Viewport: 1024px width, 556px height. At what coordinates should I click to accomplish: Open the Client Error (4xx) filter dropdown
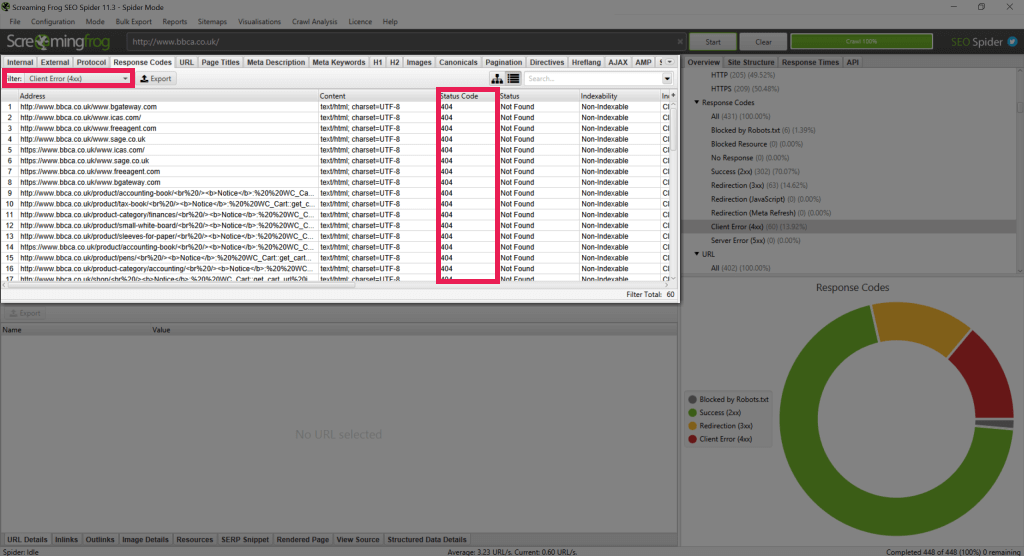(78, 78)
